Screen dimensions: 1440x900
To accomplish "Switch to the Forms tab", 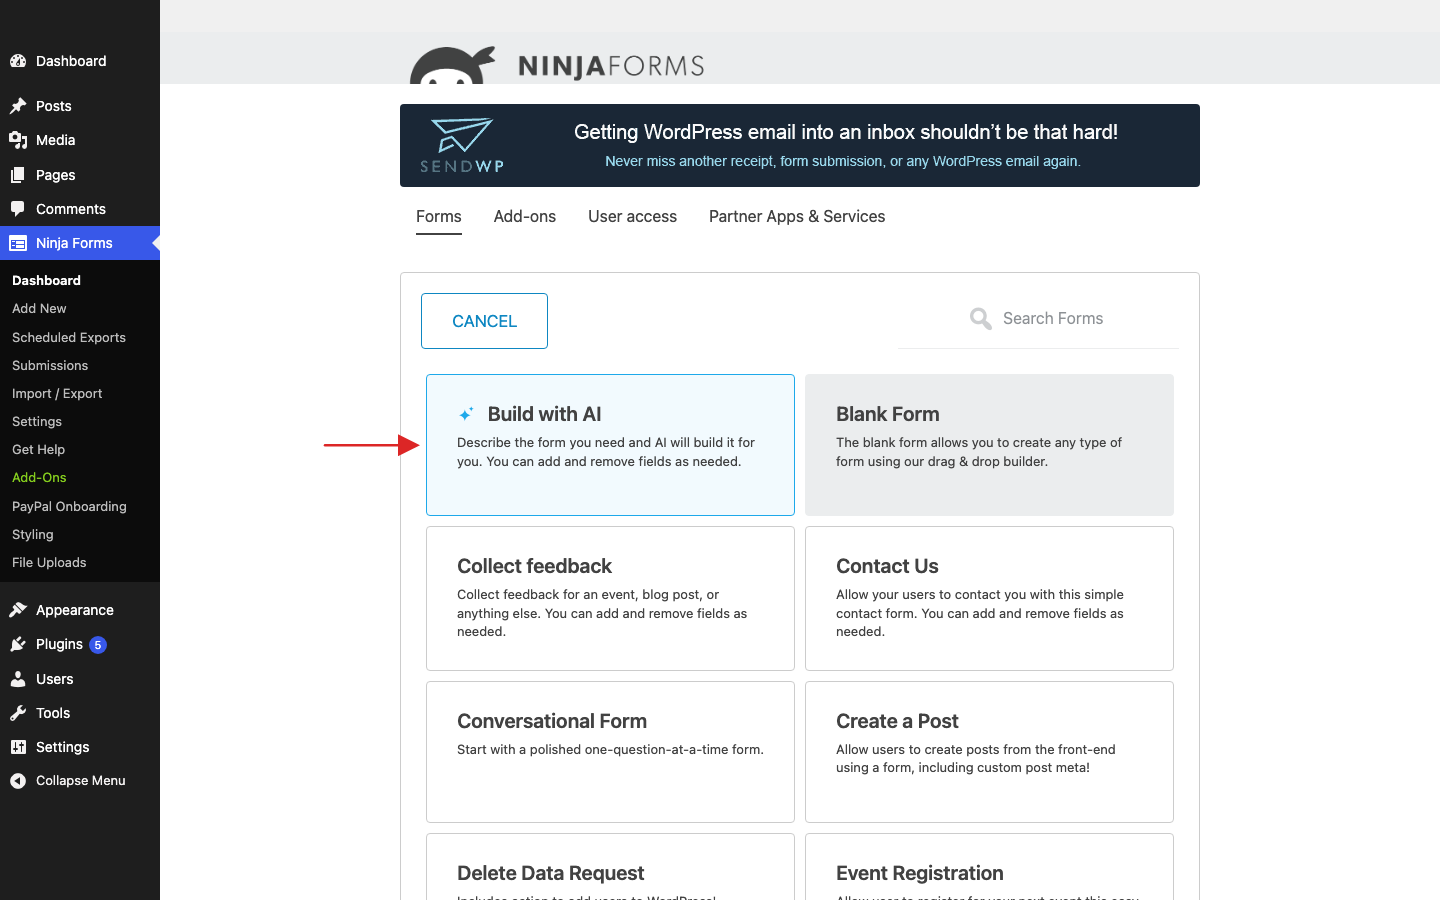I will [439, 216].
